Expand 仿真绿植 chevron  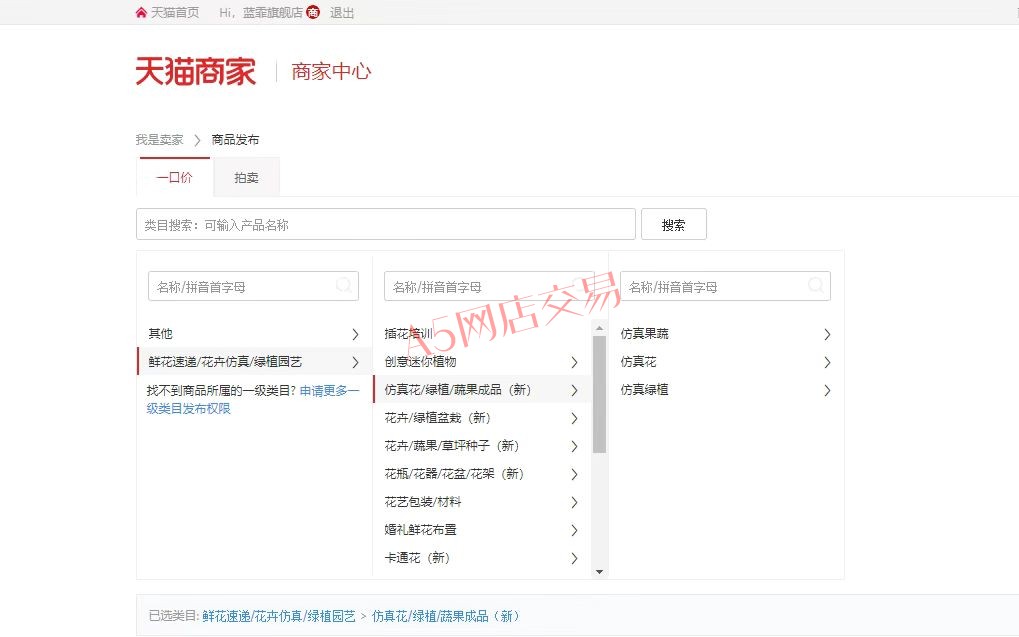coord(827,390)
